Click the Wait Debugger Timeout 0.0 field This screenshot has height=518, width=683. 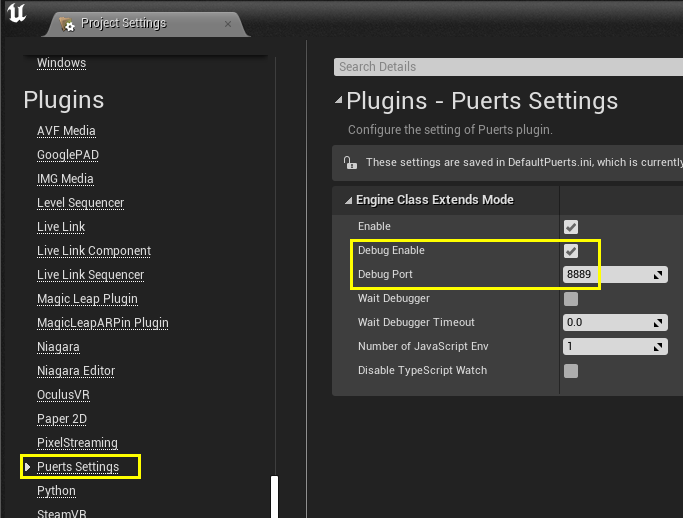point(615,322)
